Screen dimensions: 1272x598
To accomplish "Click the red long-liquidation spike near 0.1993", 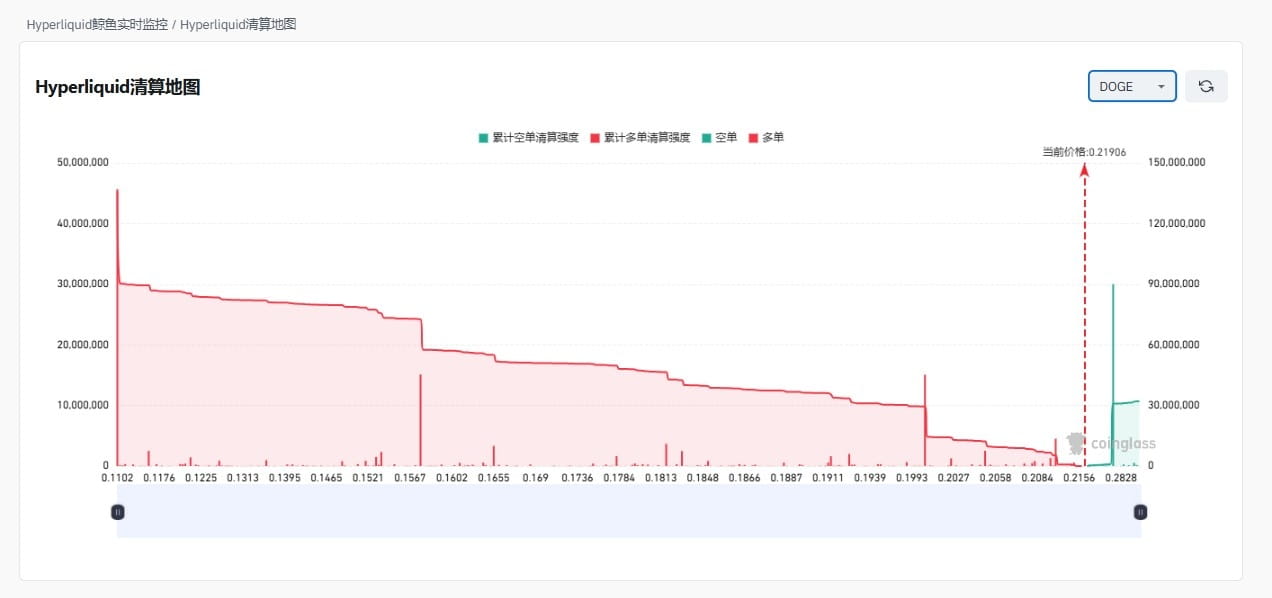I will coord(925,420).
